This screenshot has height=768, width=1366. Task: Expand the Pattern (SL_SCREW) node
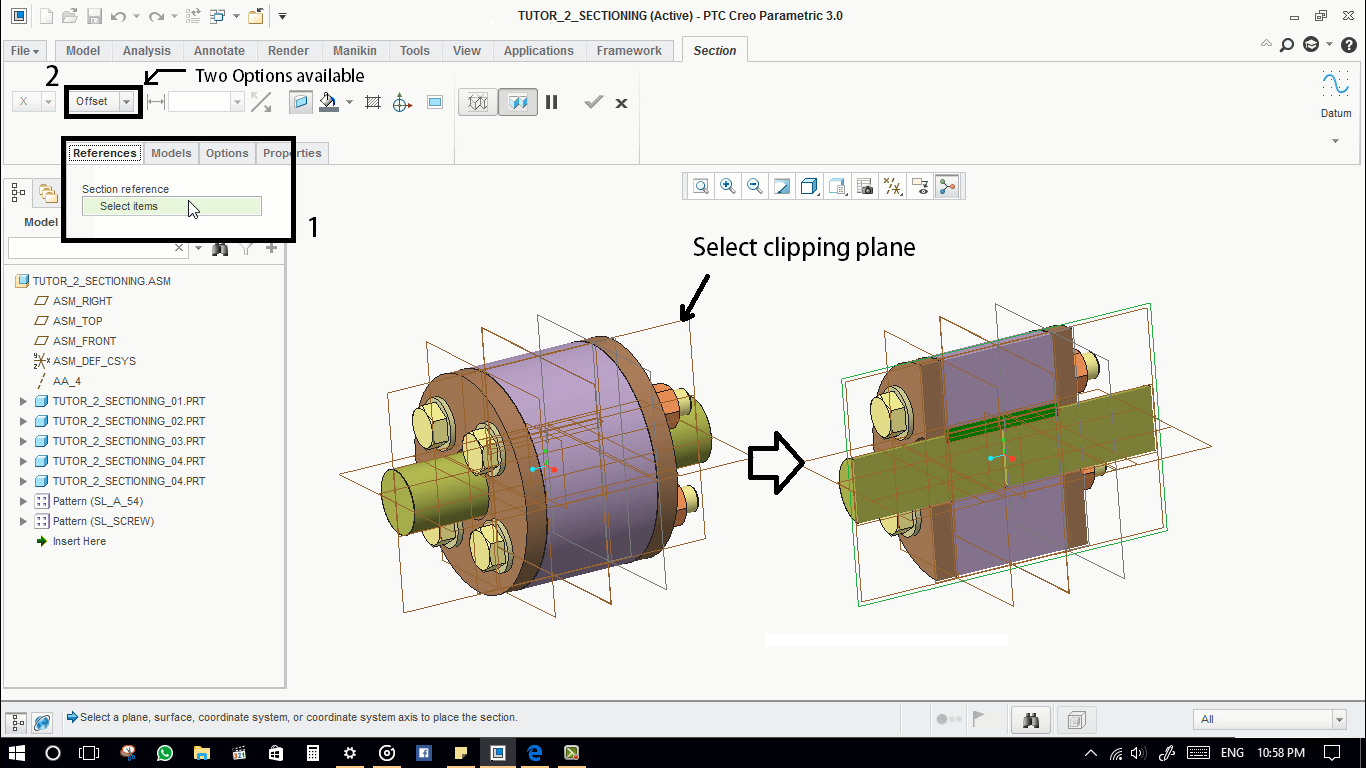click(x=24, y=521)
